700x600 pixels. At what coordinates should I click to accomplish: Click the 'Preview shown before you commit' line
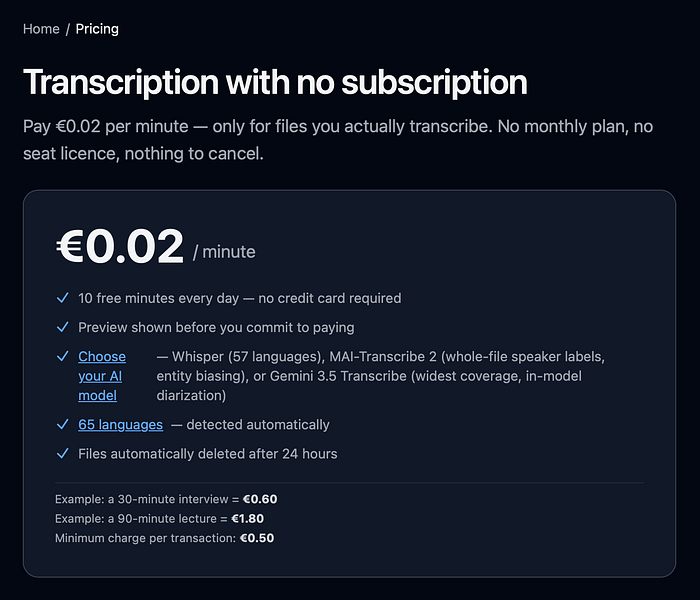[x=216, y=327]
